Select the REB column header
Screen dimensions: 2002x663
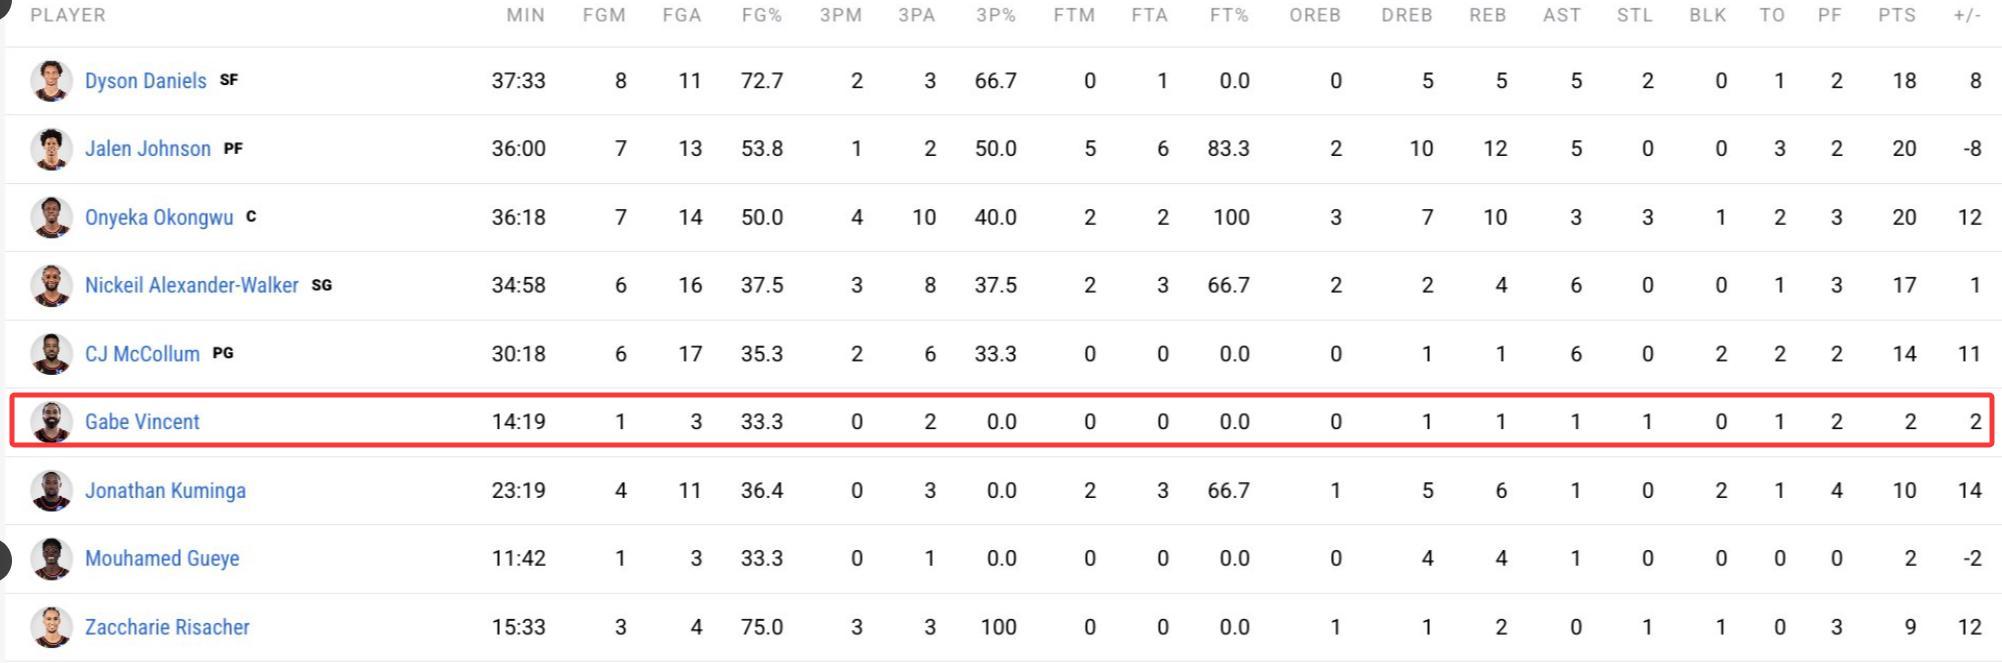click(1487, 15)
